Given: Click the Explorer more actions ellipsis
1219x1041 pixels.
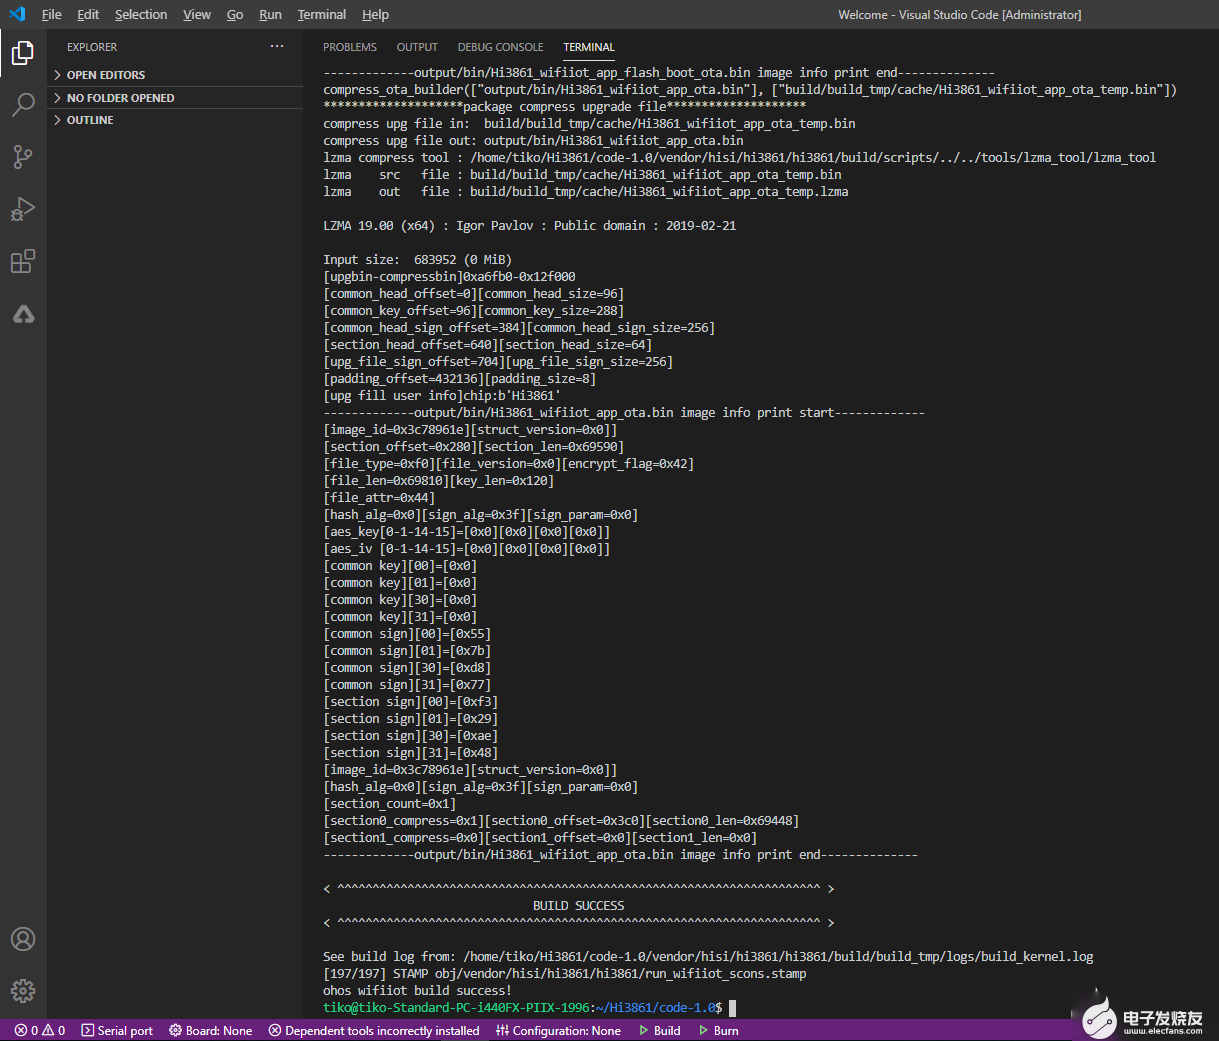Looking at the screenshot, I should (277, 47).
